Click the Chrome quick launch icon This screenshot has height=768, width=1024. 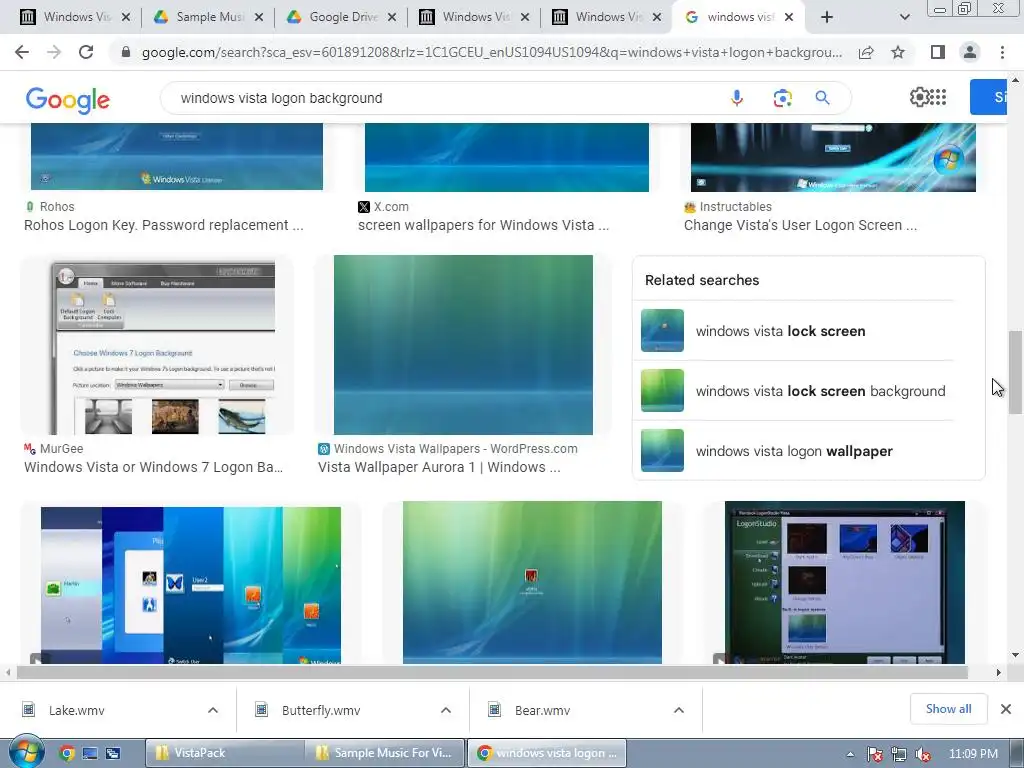[x=66, y=753]
